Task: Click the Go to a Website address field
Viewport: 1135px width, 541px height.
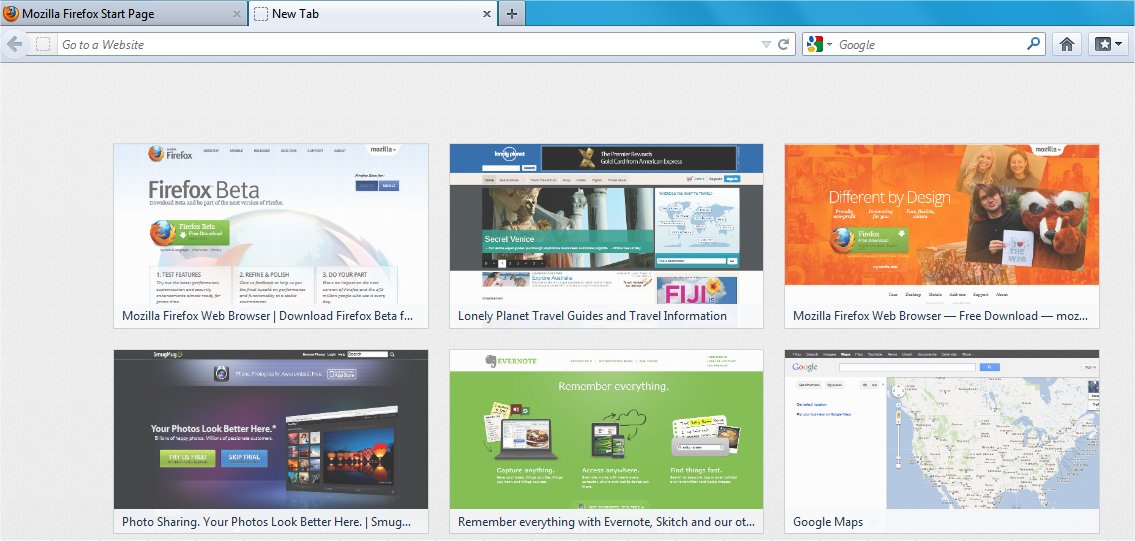Action: tap(400, 44)
